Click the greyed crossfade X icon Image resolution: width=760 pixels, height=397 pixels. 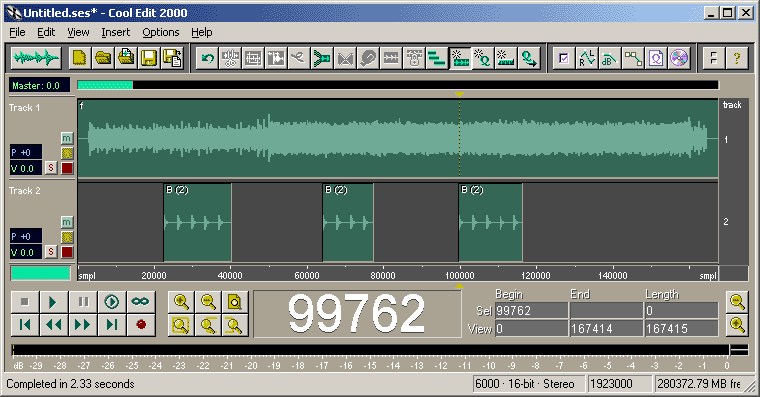coord(345,58)
